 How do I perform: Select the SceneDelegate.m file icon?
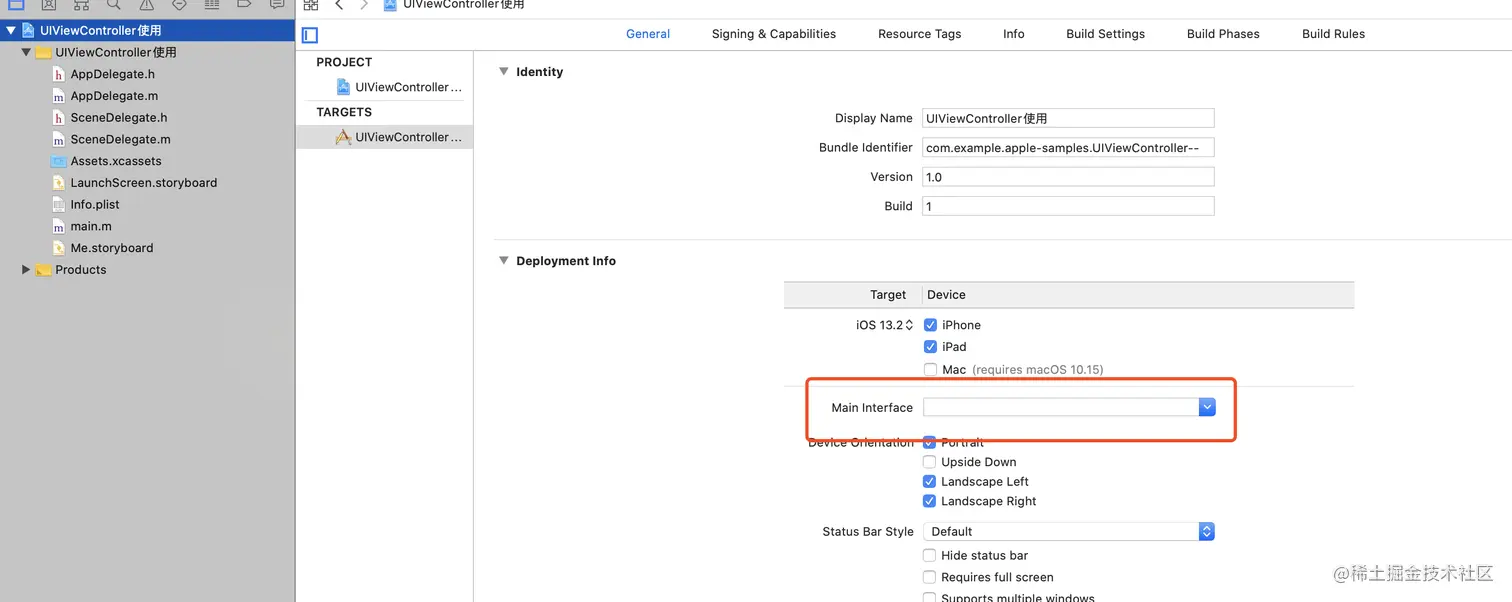click(x=59, y=139)
